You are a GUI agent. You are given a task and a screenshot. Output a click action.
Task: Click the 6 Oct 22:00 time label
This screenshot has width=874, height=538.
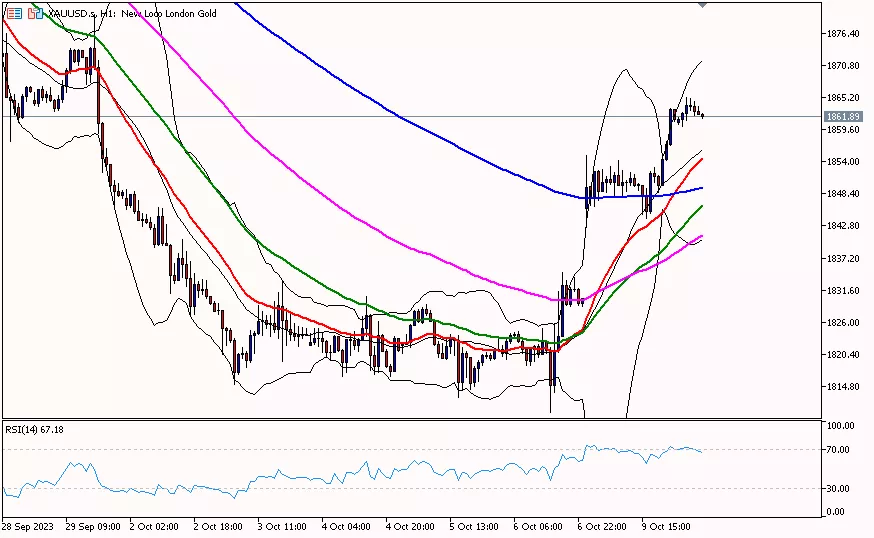tap(602, 526)
